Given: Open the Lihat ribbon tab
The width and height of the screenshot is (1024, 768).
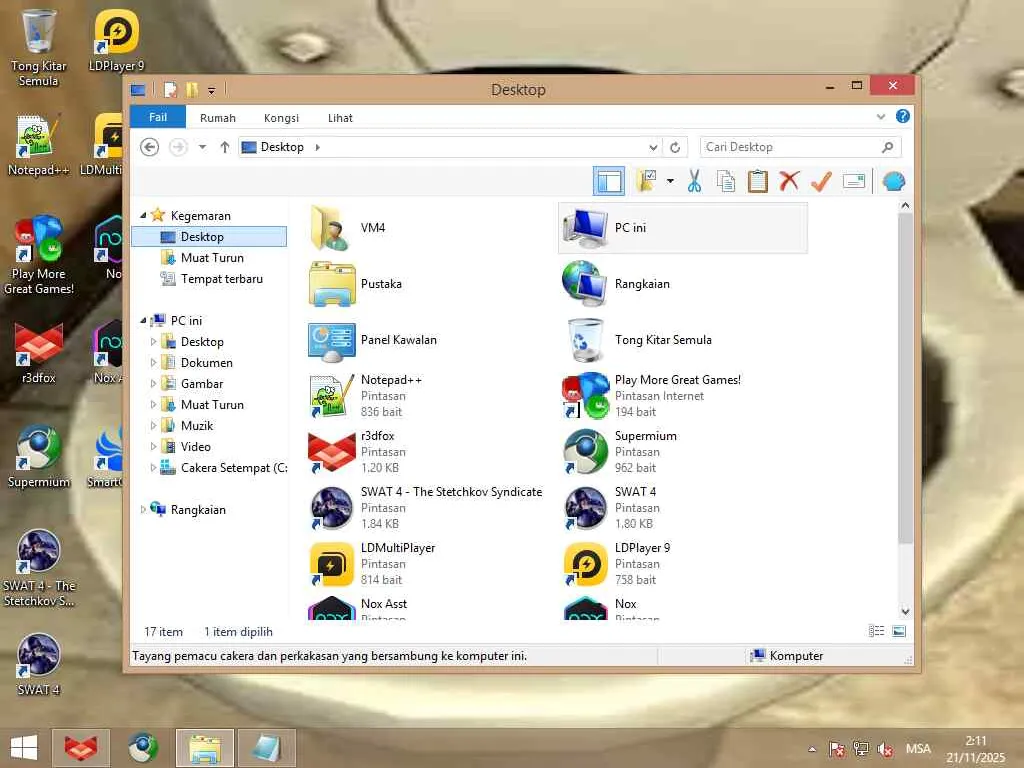Looking at the screenshot, I should (340, 118).
